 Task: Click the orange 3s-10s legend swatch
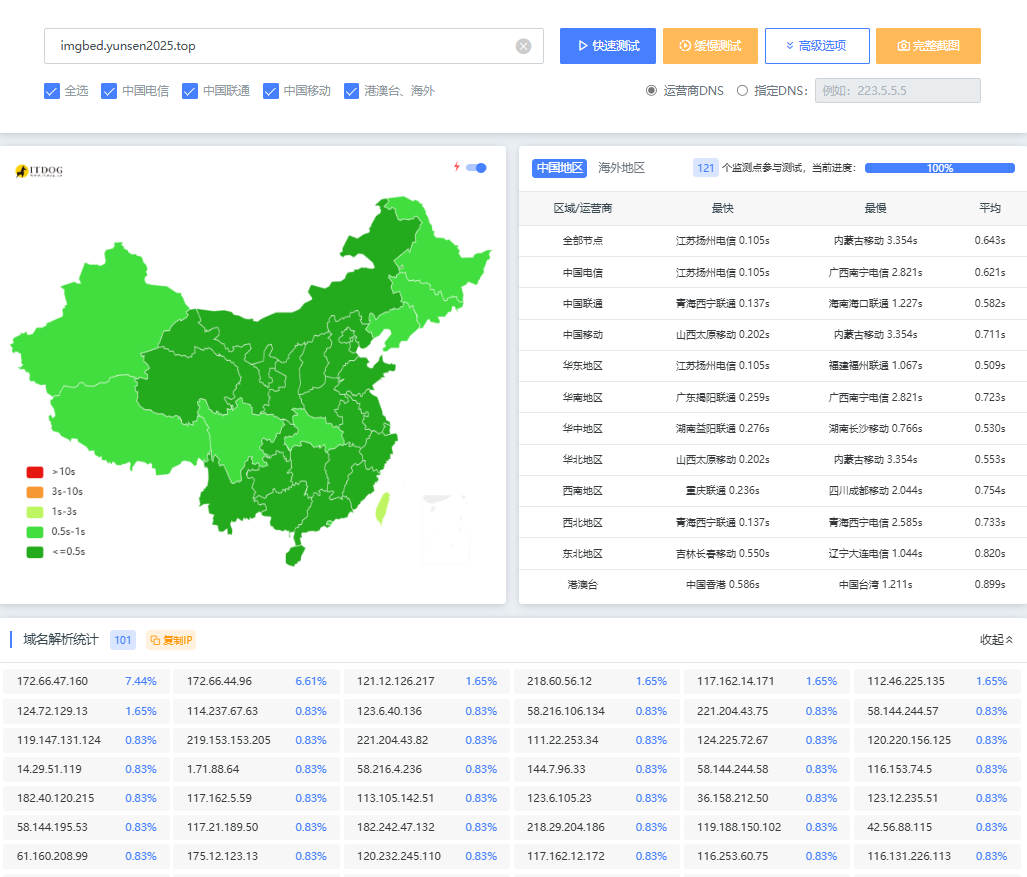pos(35,492)
